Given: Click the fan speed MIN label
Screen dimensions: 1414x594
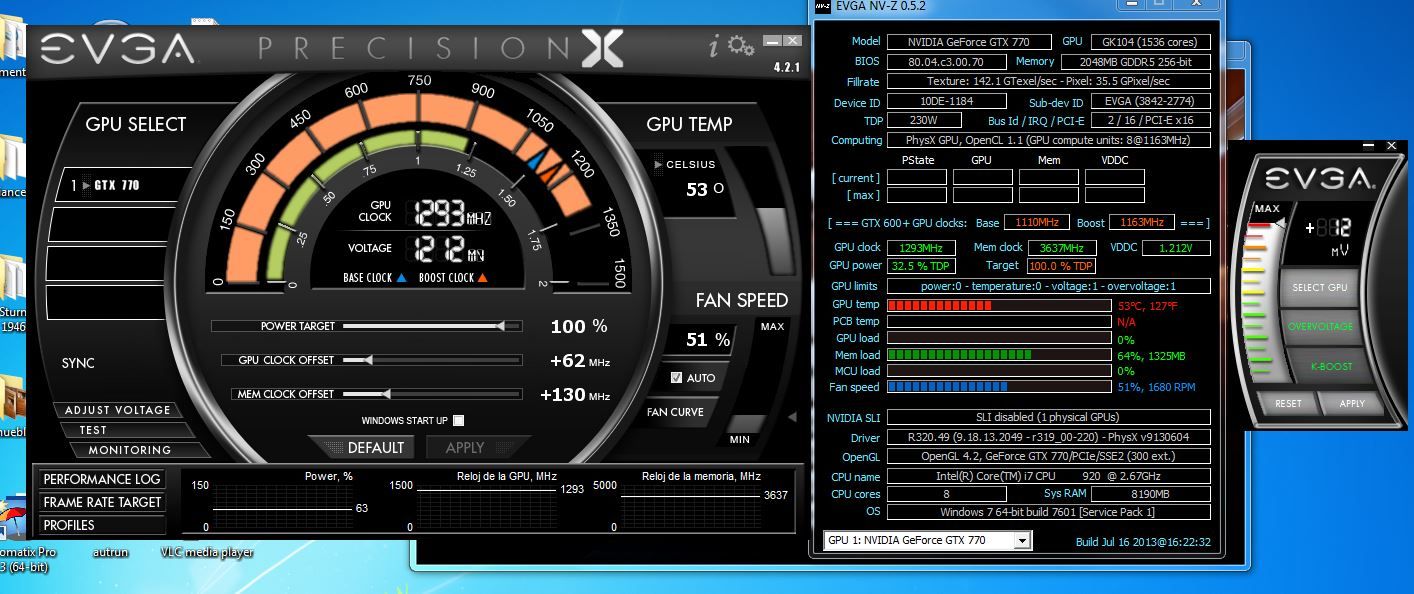Looking at the screenshot, I should (740, 440).
